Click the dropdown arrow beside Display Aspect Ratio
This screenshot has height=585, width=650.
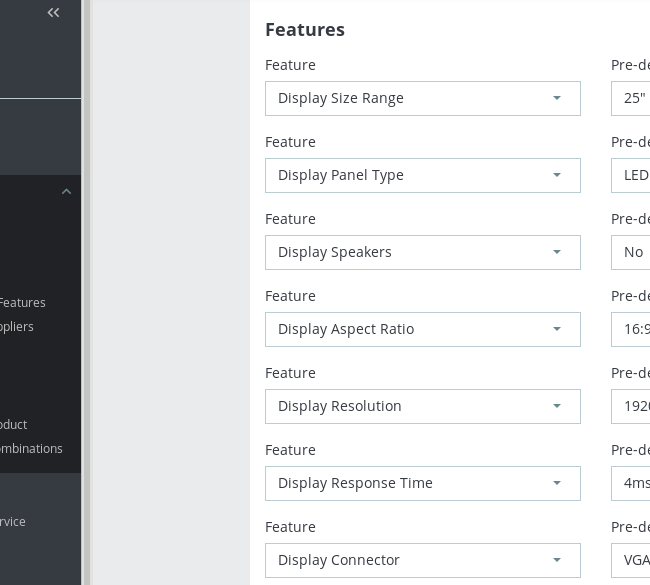coord(557,329)
